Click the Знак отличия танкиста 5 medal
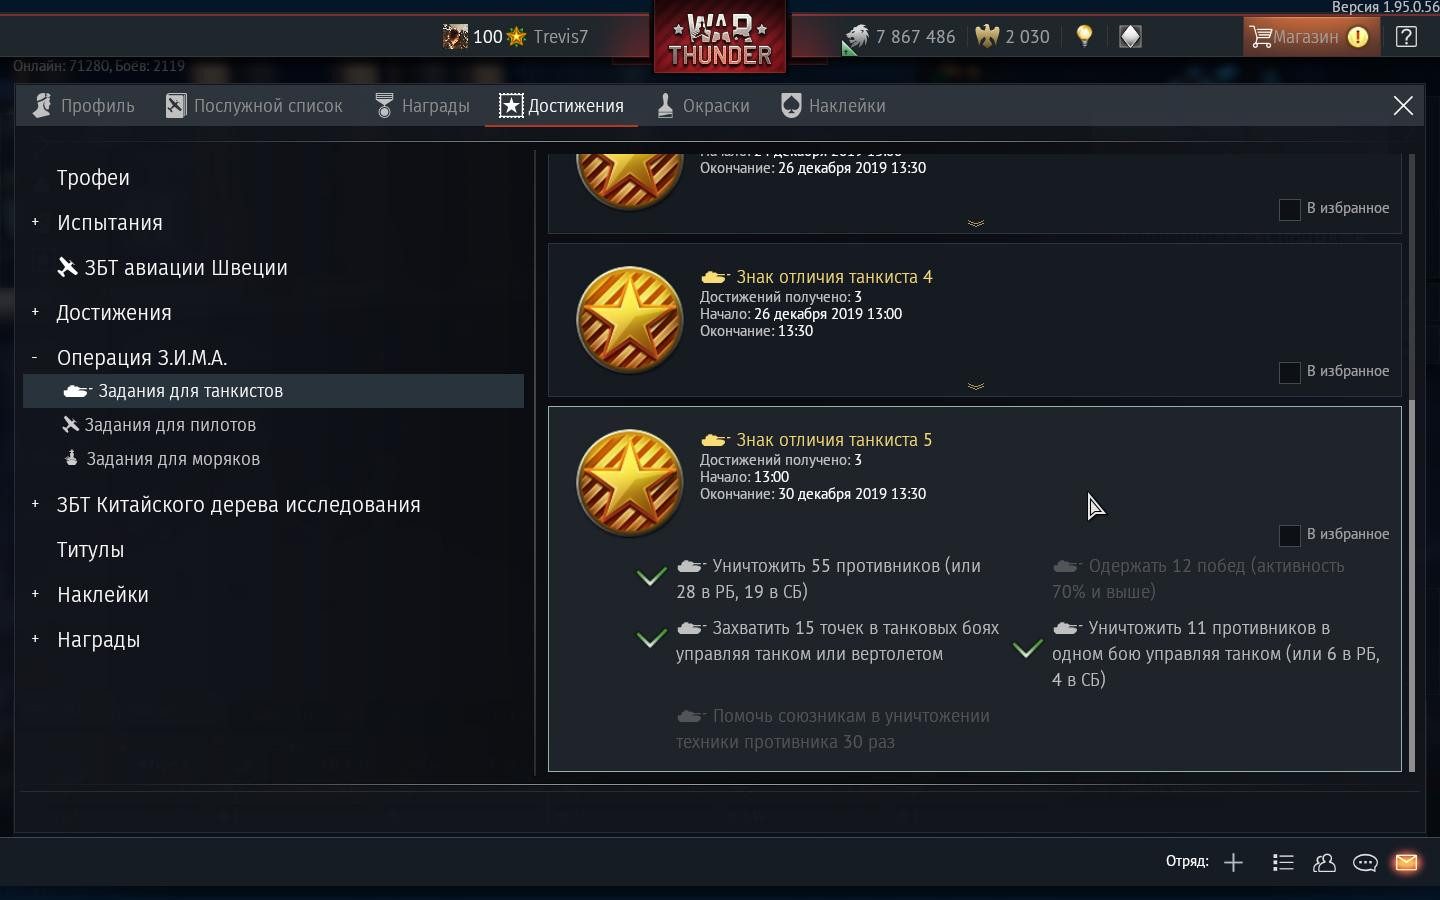The image size is (1440, 900). click(629, 484)
